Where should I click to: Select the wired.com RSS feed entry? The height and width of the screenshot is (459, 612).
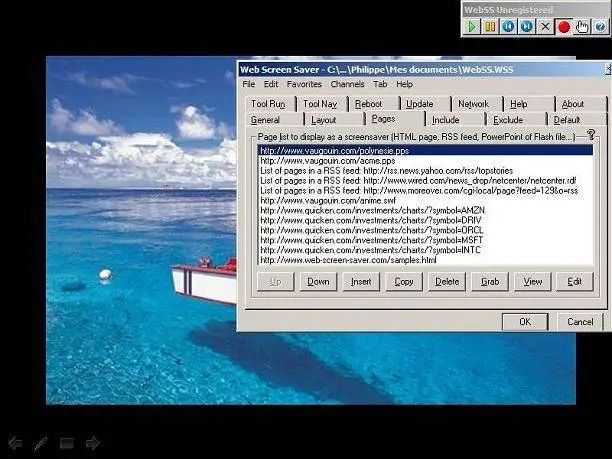425,181
